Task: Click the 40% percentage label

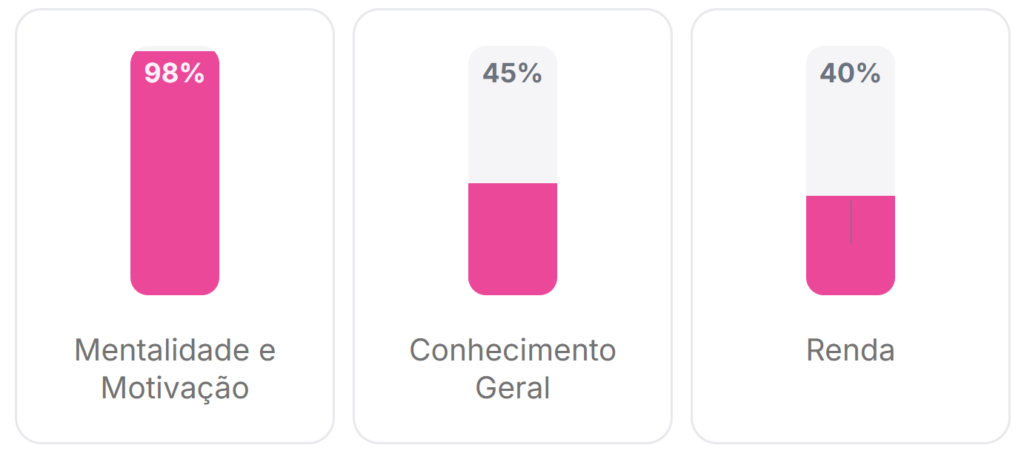Action: 850,73
